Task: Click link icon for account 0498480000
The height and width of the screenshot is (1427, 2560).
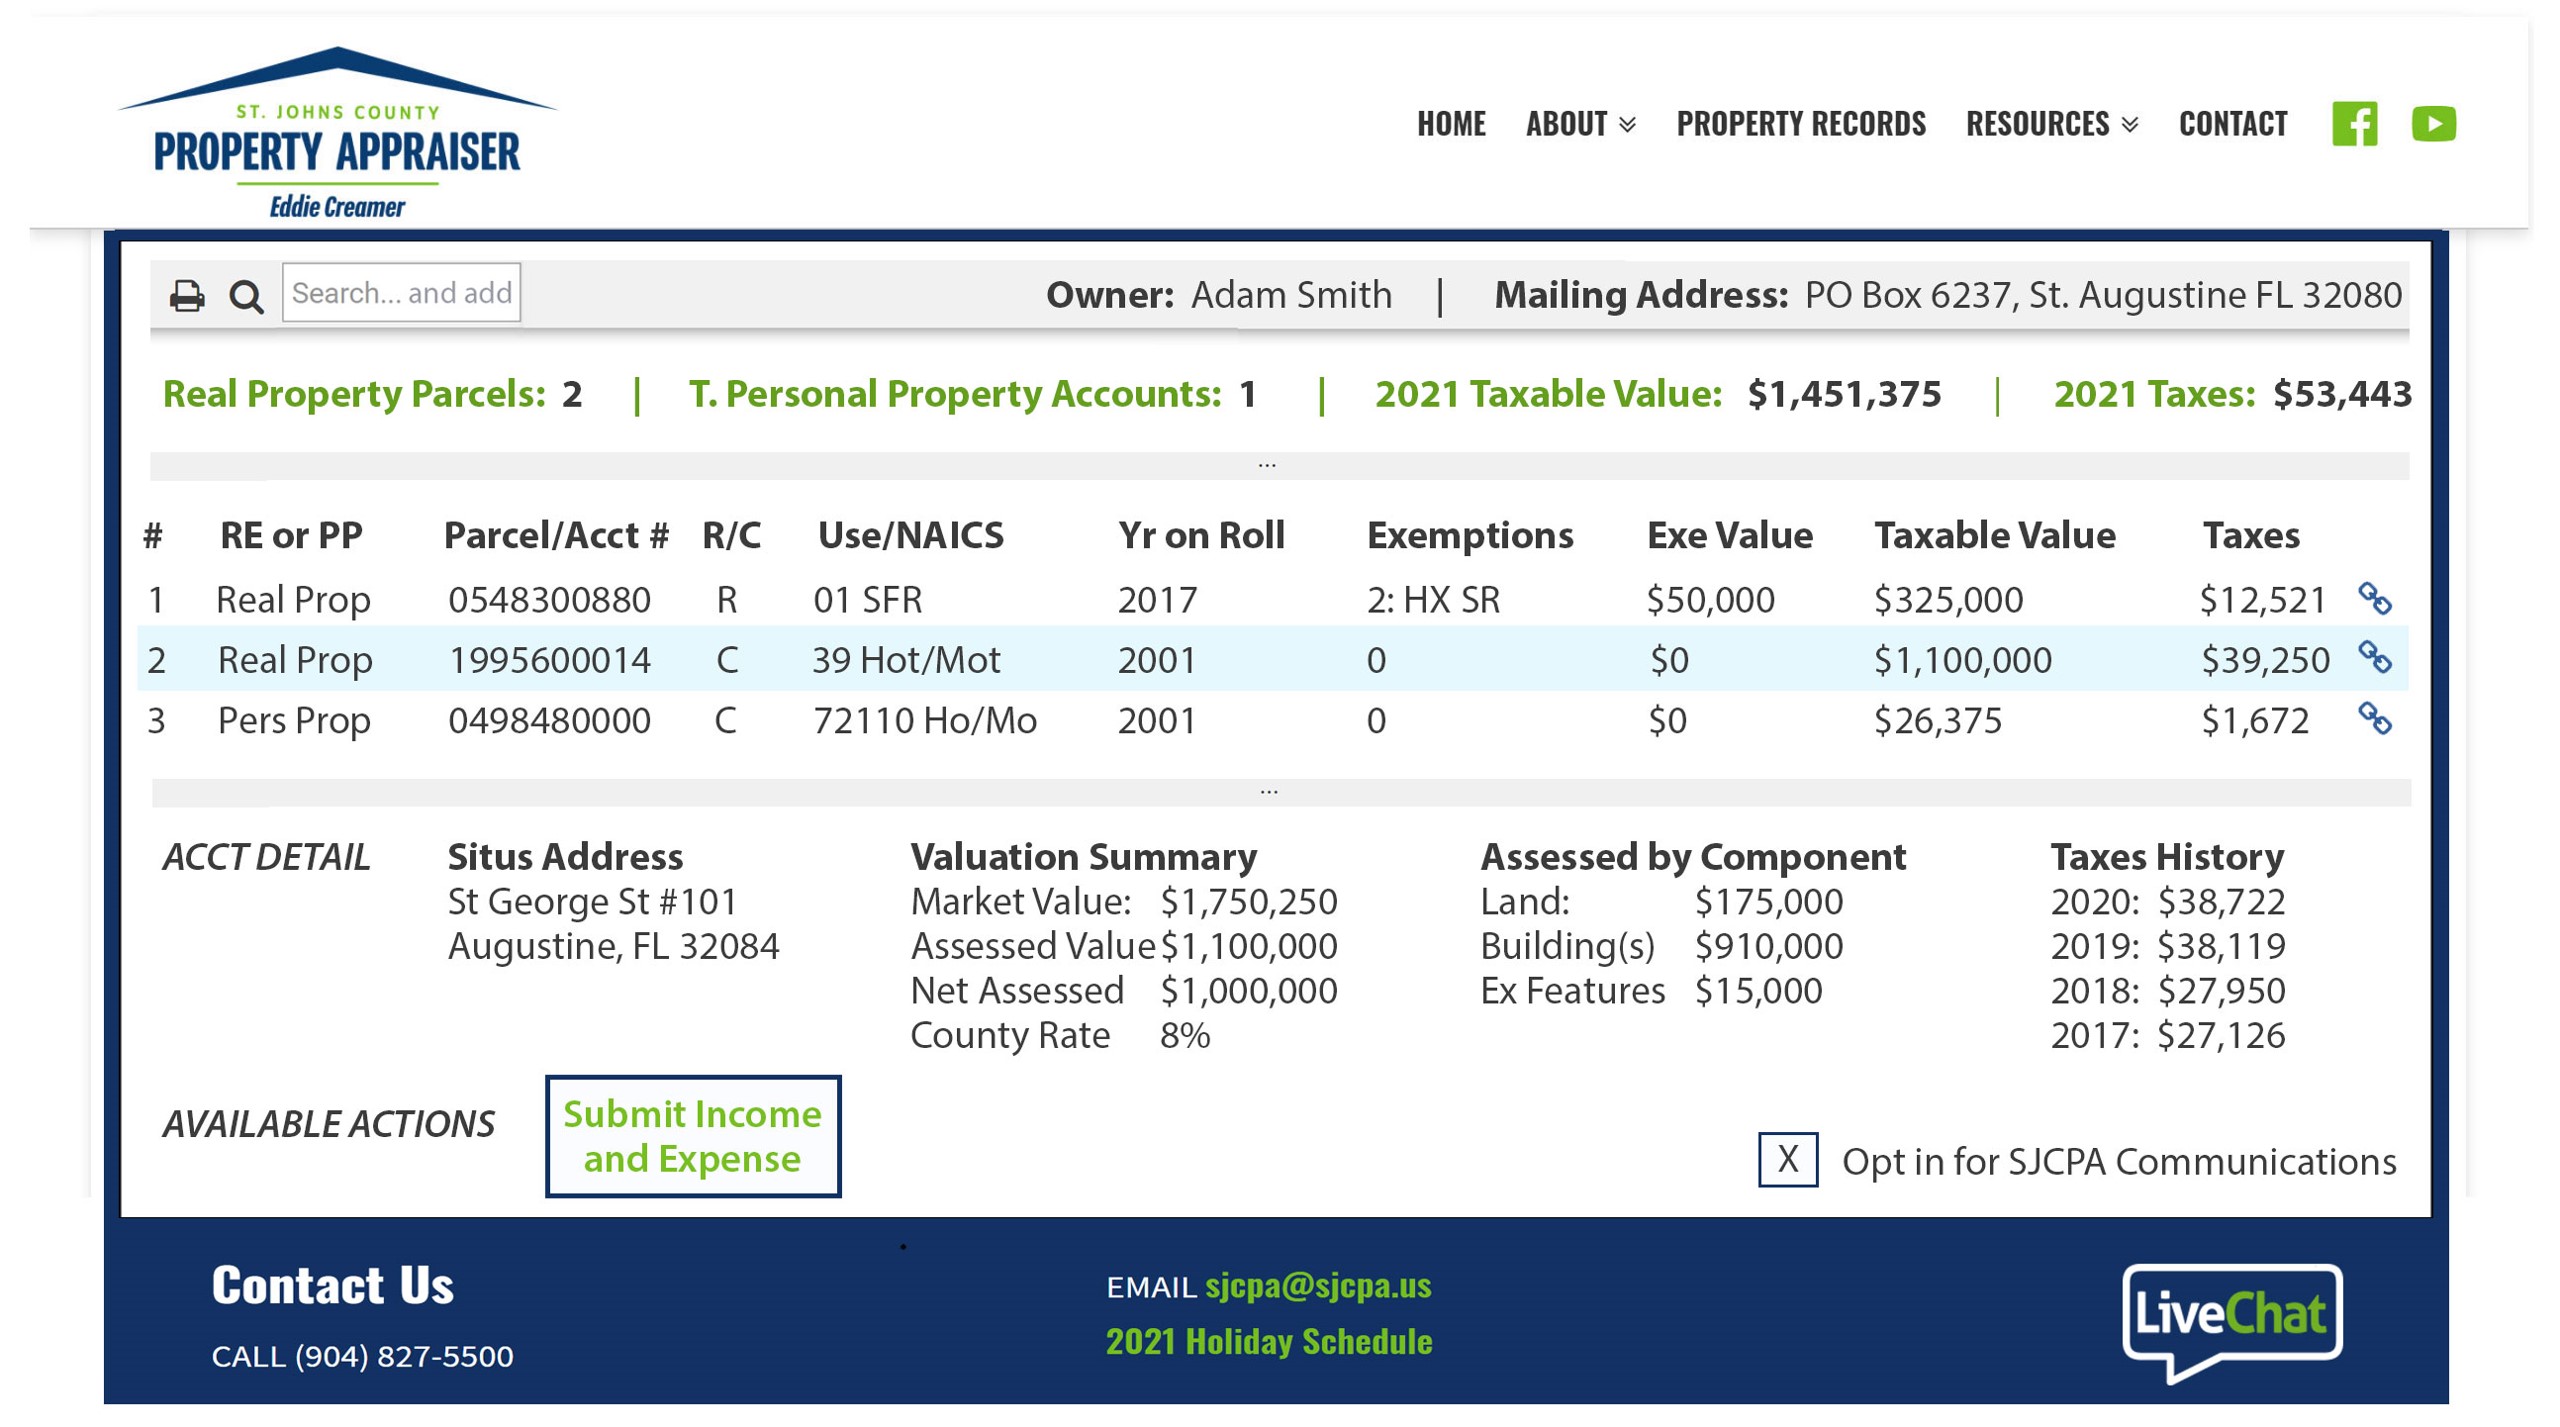Action: coord(2374,718)
